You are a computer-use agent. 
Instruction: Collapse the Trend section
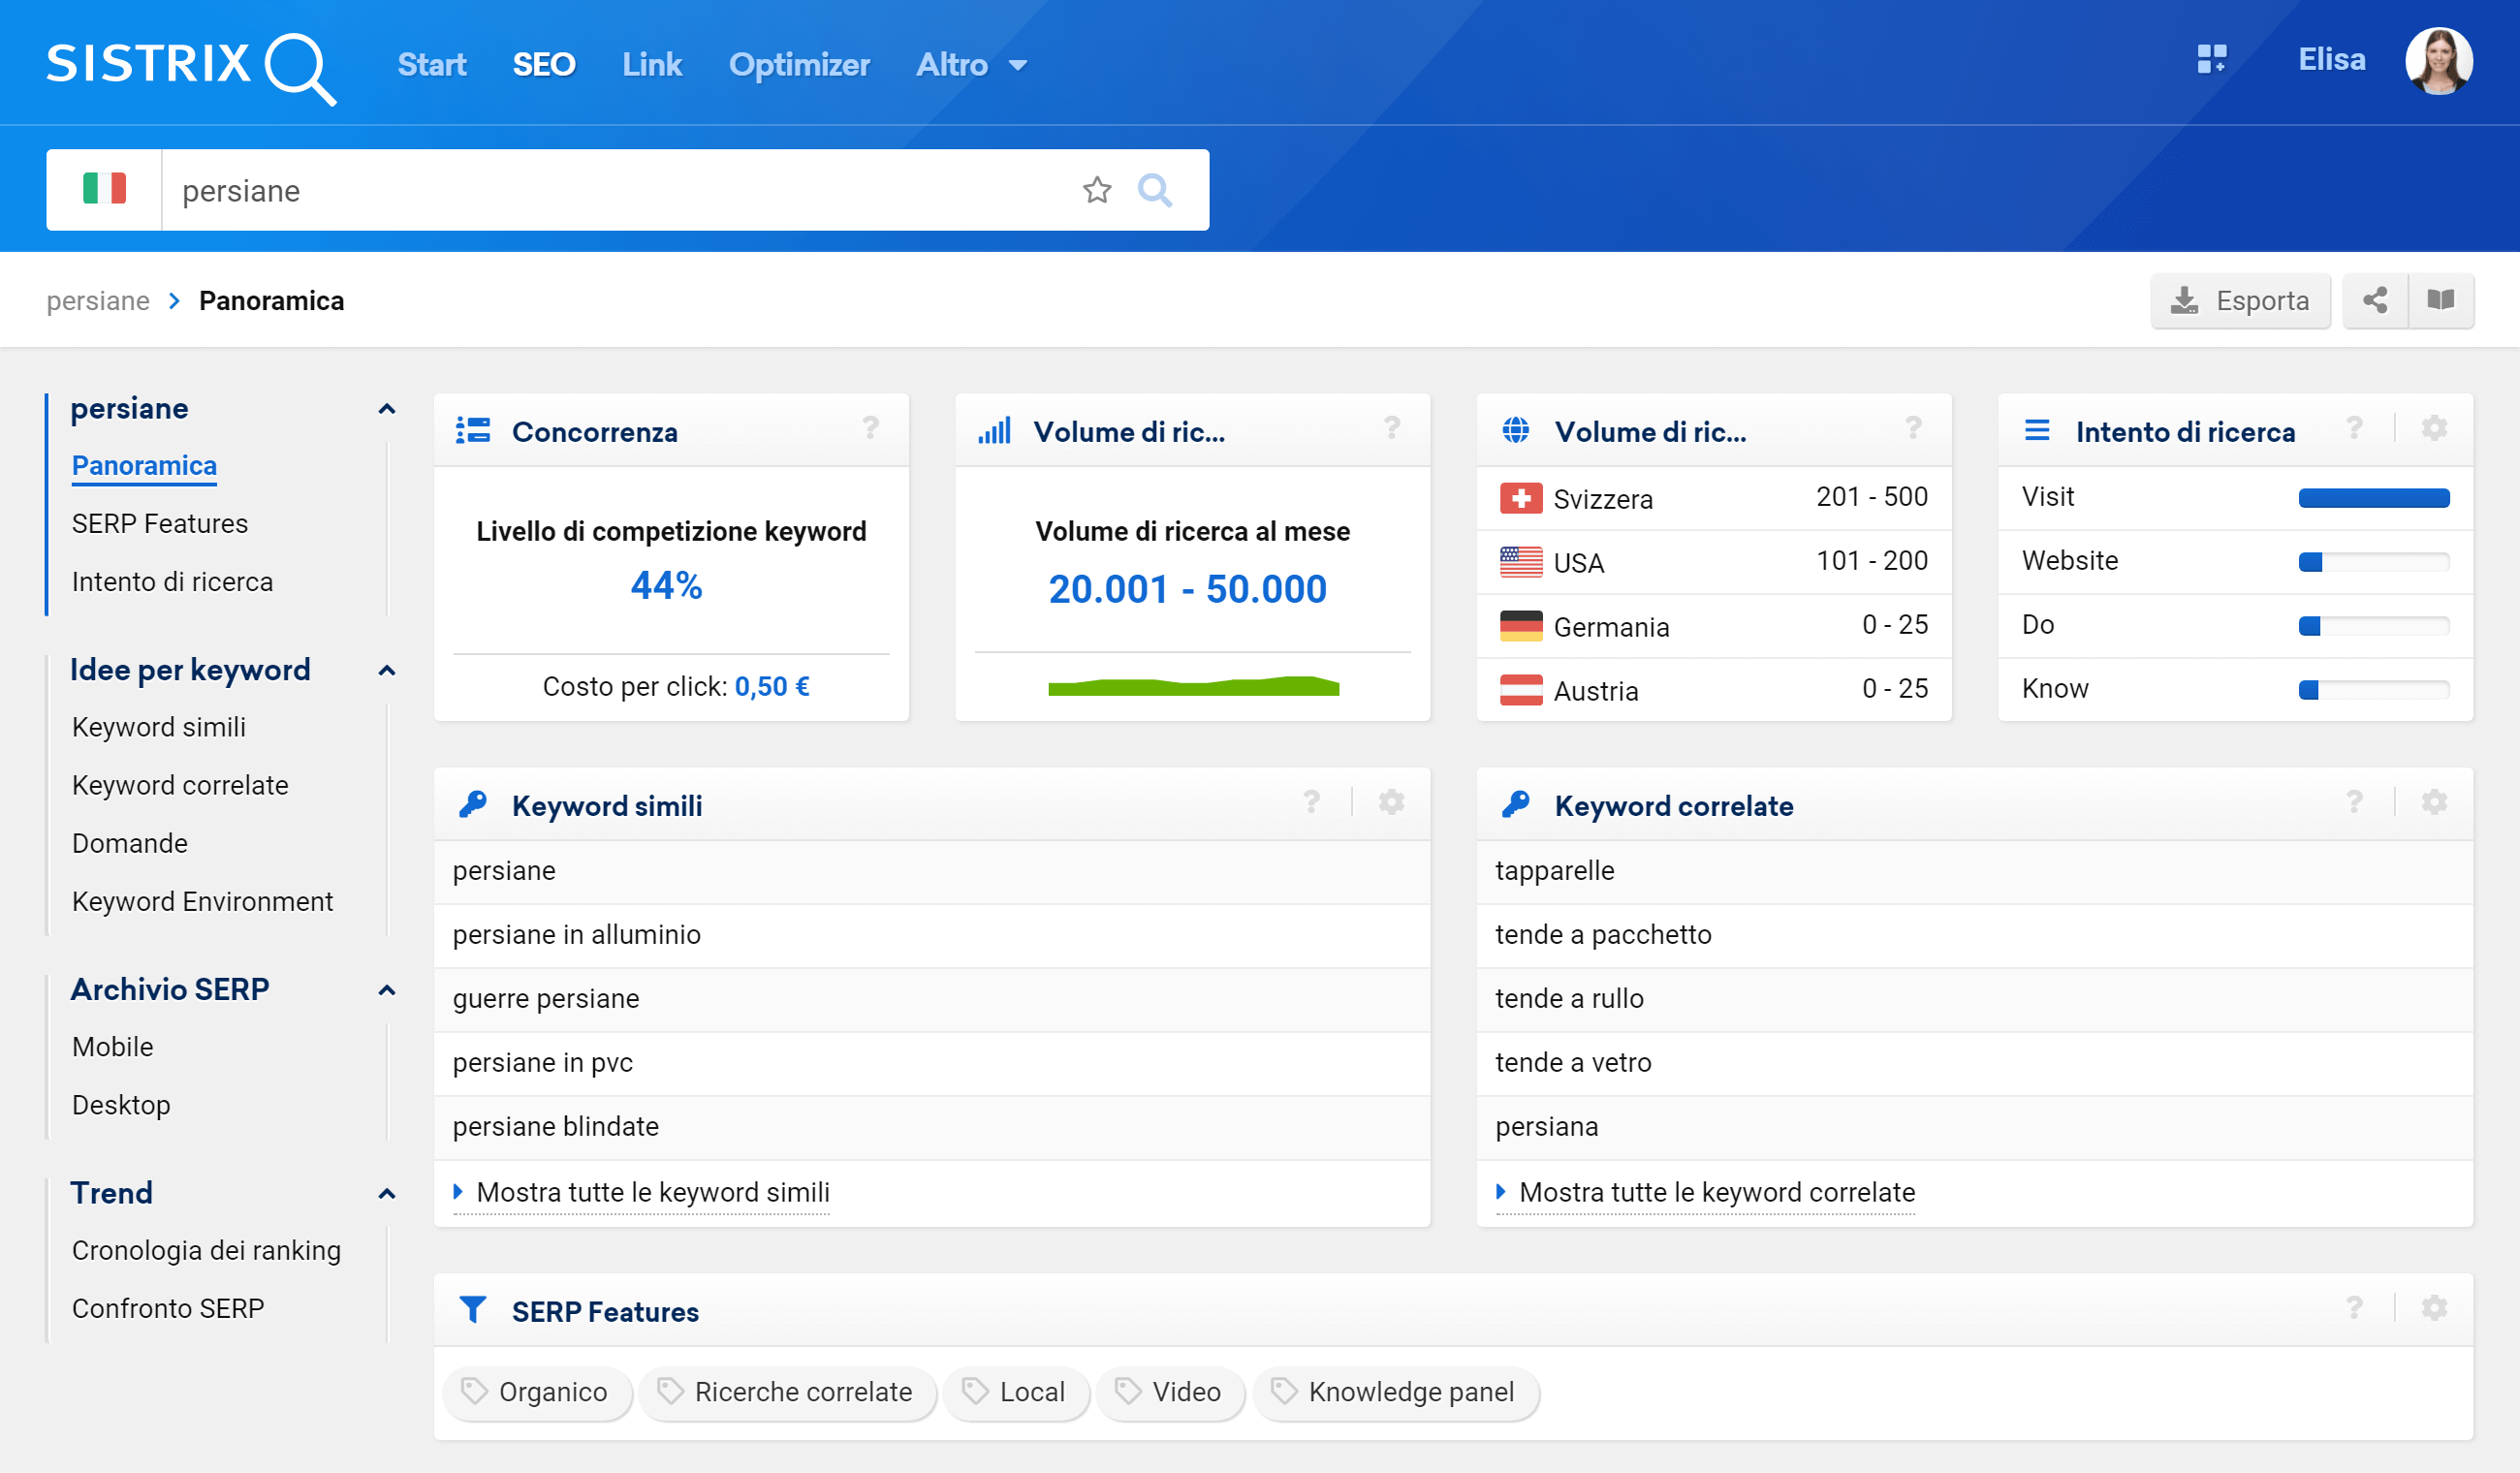pos(388,1192)
